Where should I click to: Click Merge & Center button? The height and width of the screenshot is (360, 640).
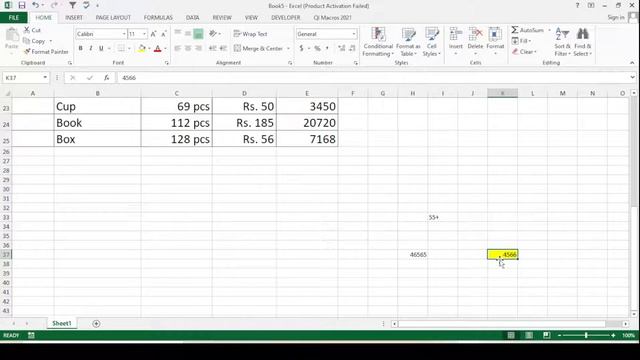258,48
